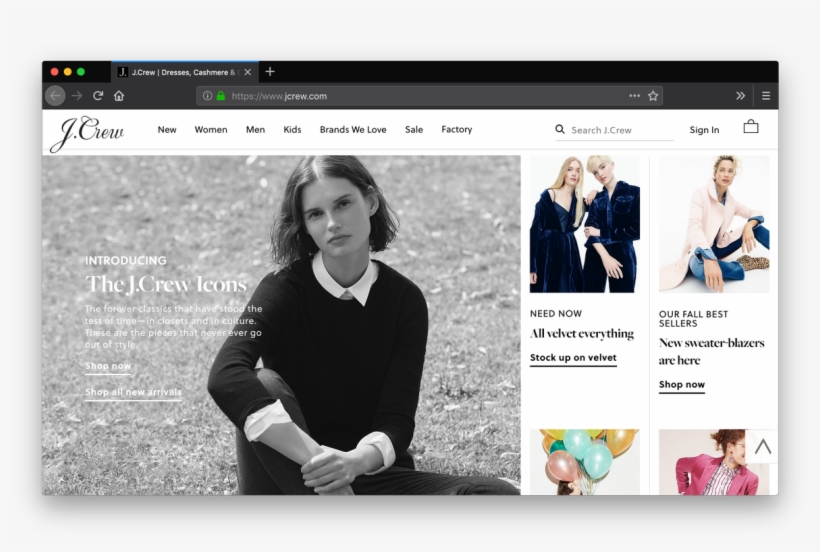820x552 pixels.
Task: Minimize the window with yellow button
Action: [67, 72]
